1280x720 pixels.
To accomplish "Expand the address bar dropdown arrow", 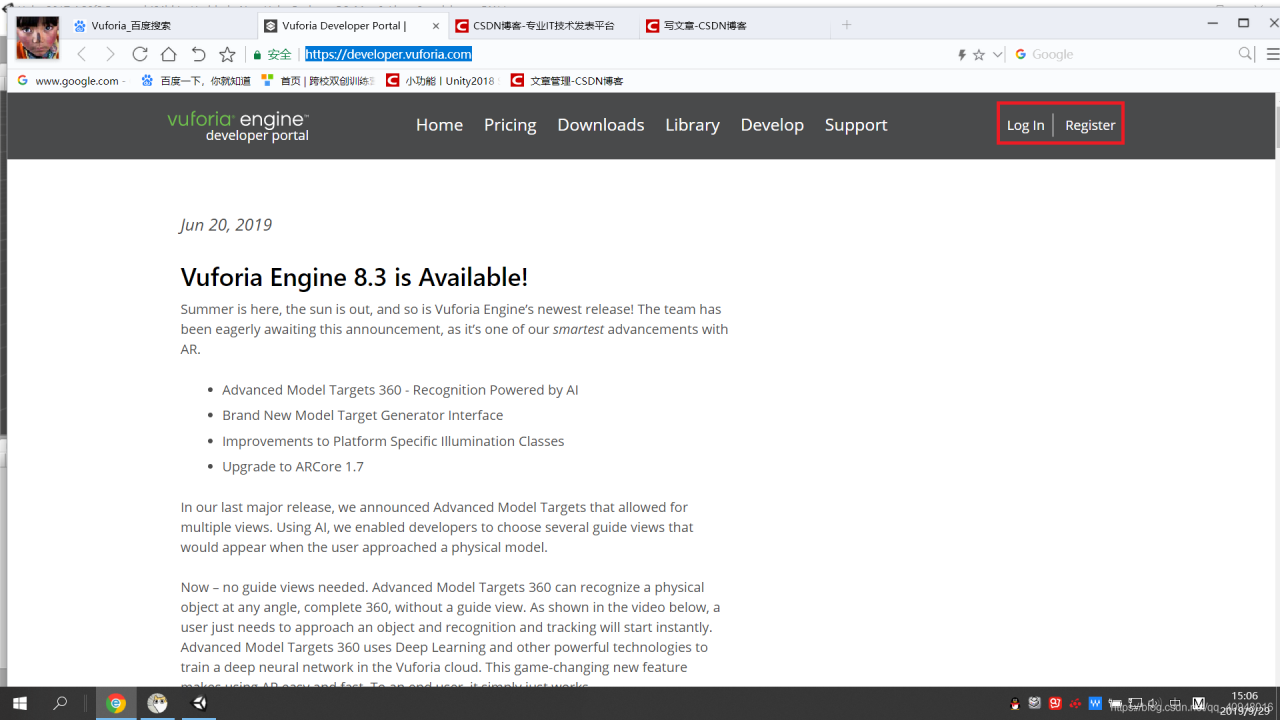I will (x=998, y=55).
